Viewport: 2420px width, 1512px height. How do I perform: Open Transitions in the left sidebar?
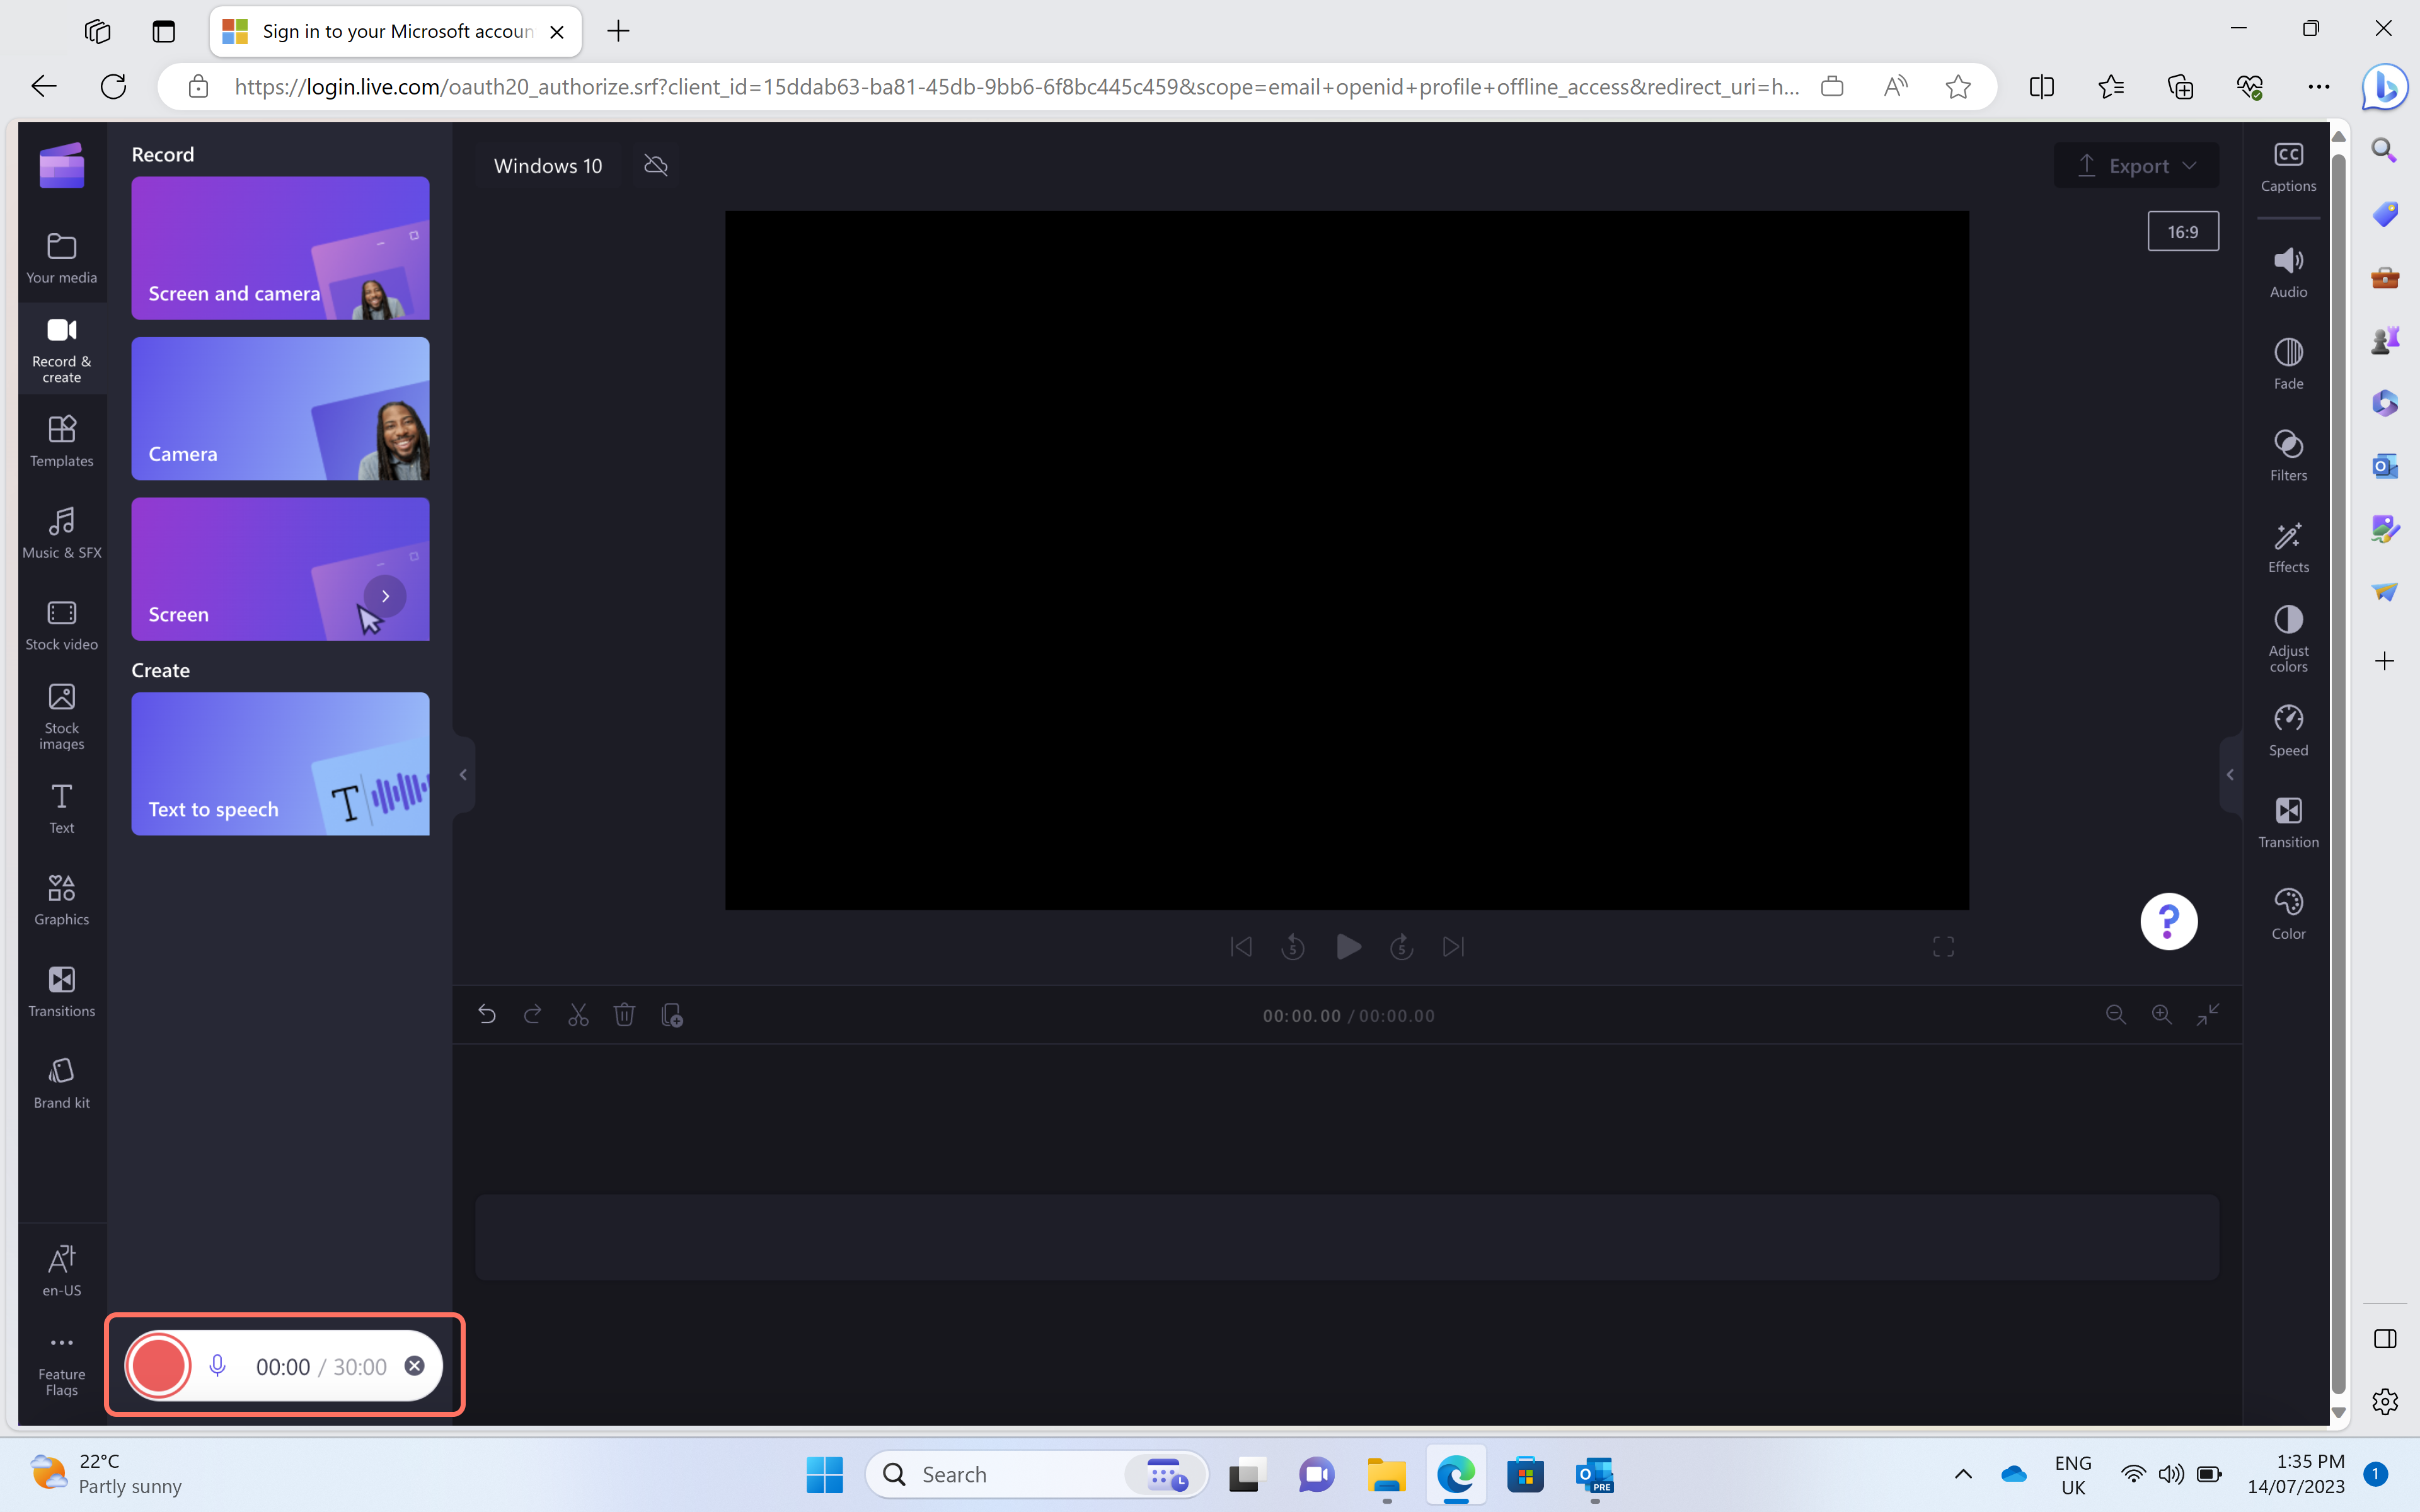(x=62, y=992)
